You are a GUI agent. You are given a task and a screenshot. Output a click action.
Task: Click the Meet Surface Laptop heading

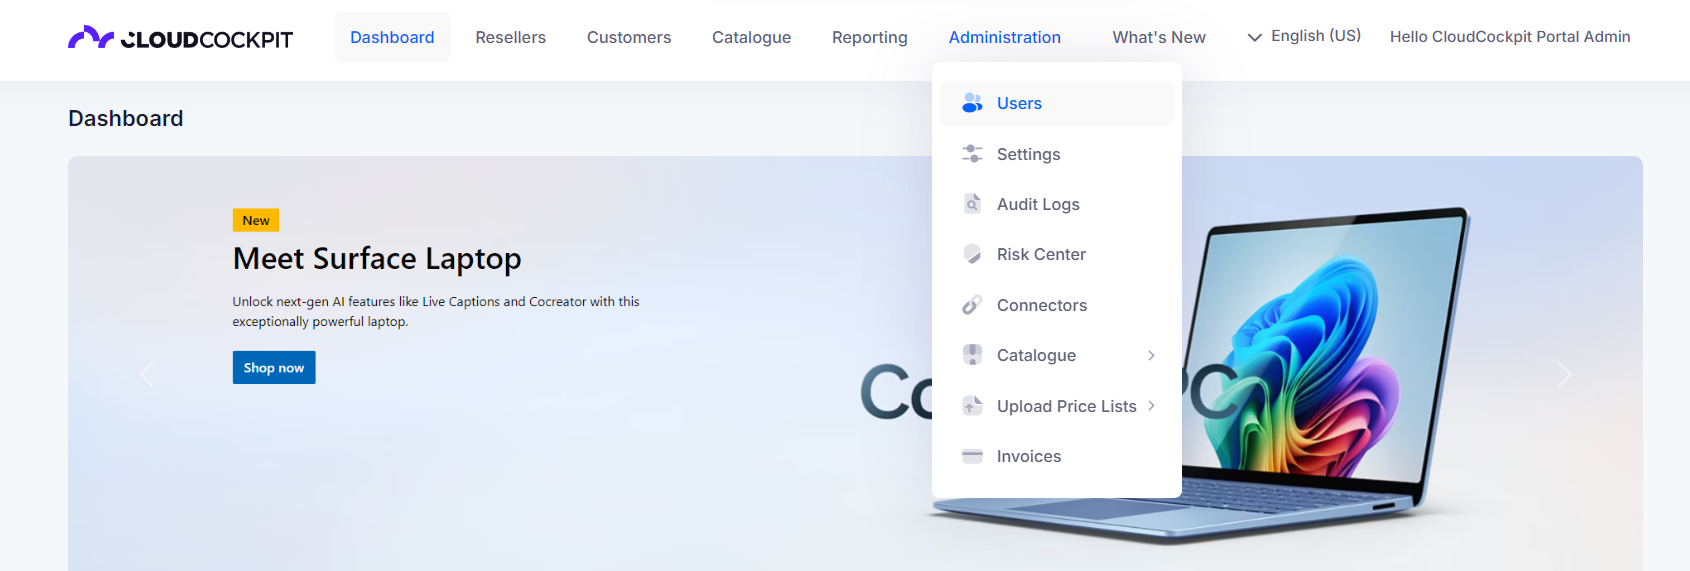click(377, 259)
